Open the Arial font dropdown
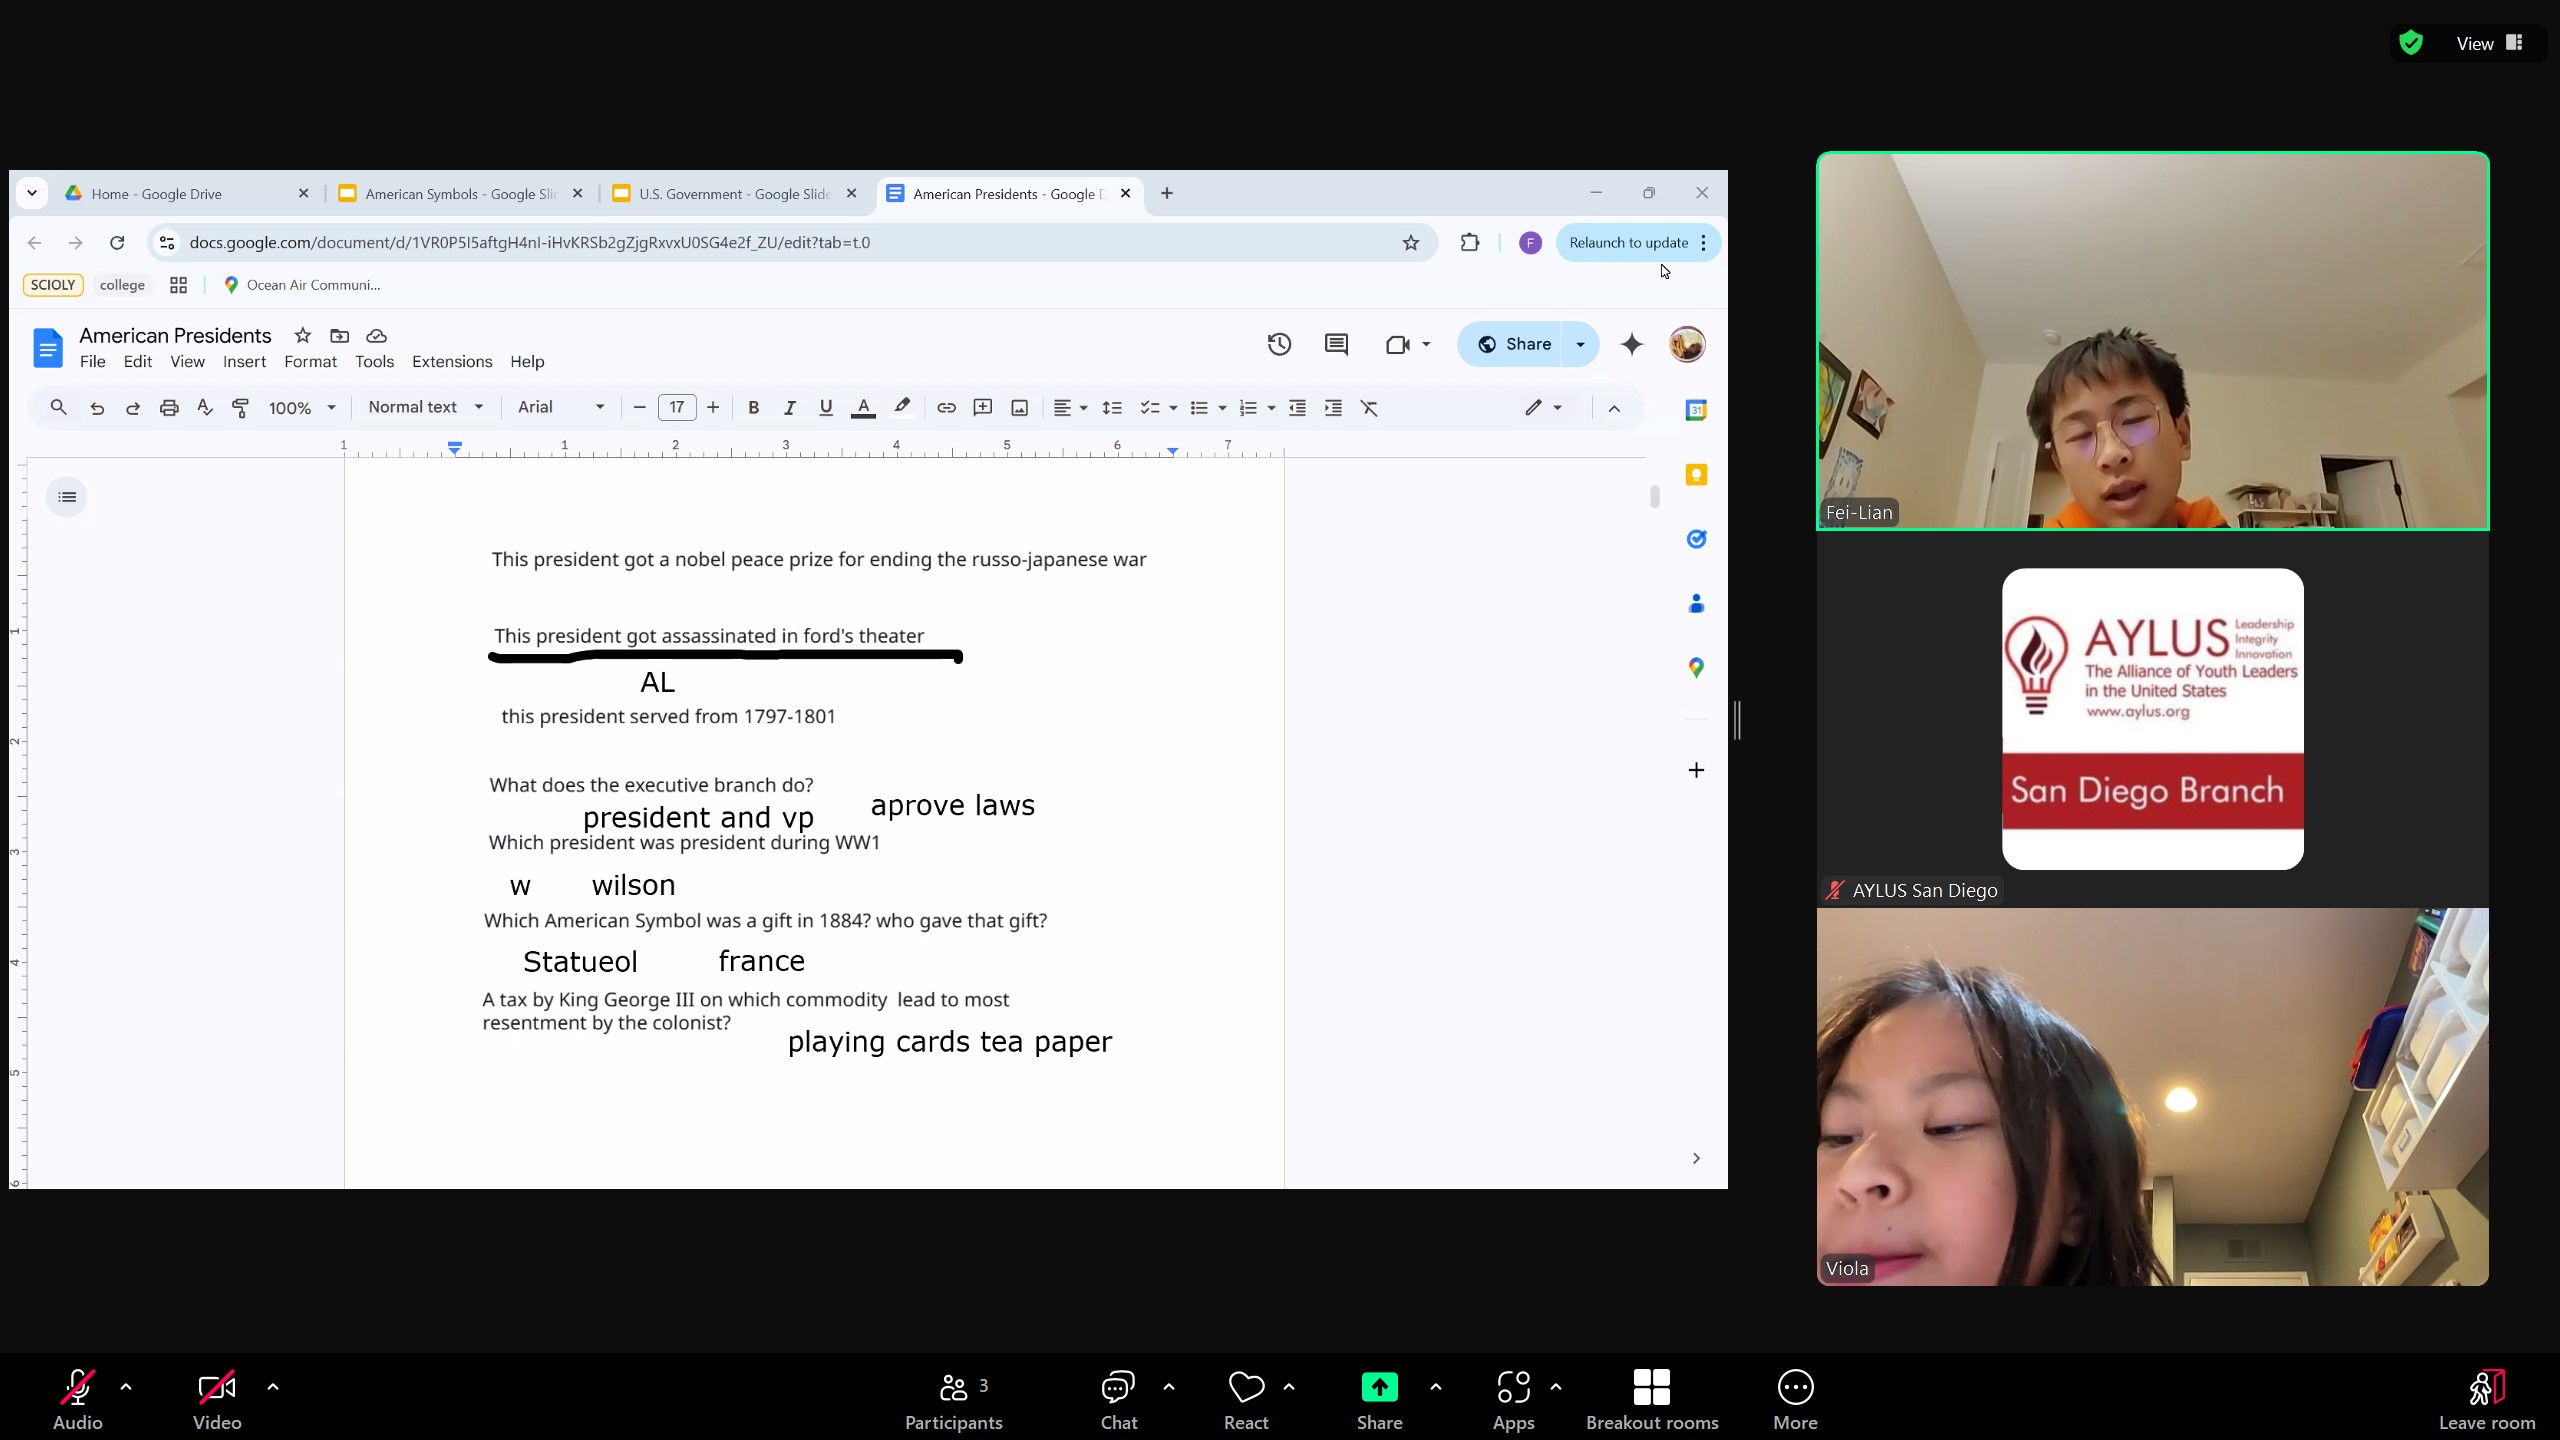The width and height of the screenshot is (2560, 1440). click(561, 408)
